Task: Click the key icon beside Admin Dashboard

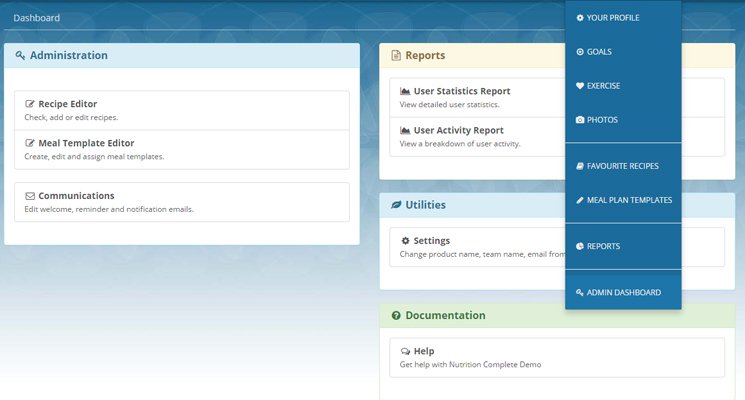Action: (580, 292)
